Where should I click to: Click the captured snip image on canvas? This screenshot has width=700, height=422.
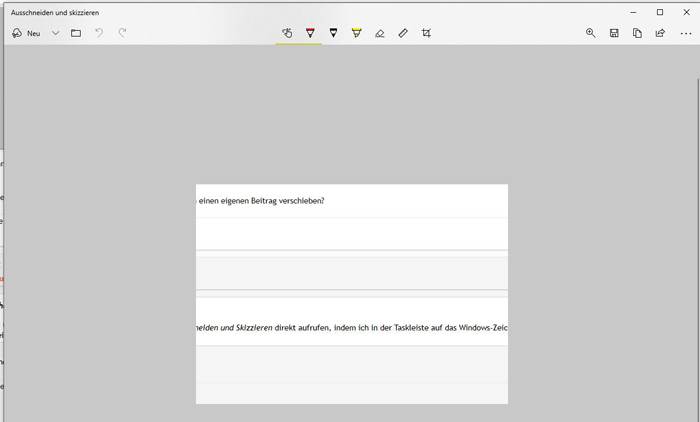pos(352,294)
